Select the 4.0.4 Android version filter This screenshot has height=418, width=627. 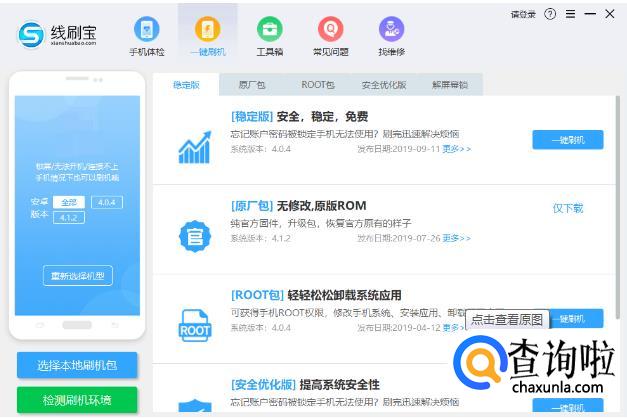(x=107, y=202)
